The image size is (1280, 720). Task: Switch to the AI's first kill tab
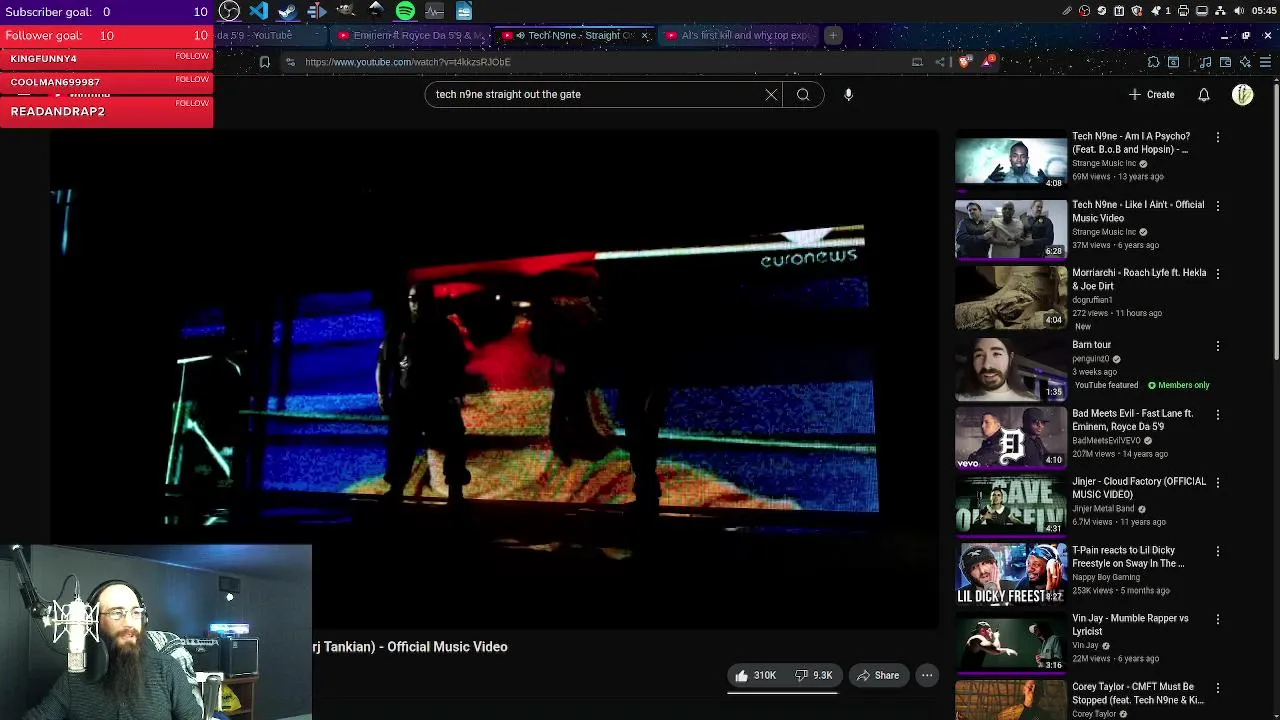click(738, 35)
